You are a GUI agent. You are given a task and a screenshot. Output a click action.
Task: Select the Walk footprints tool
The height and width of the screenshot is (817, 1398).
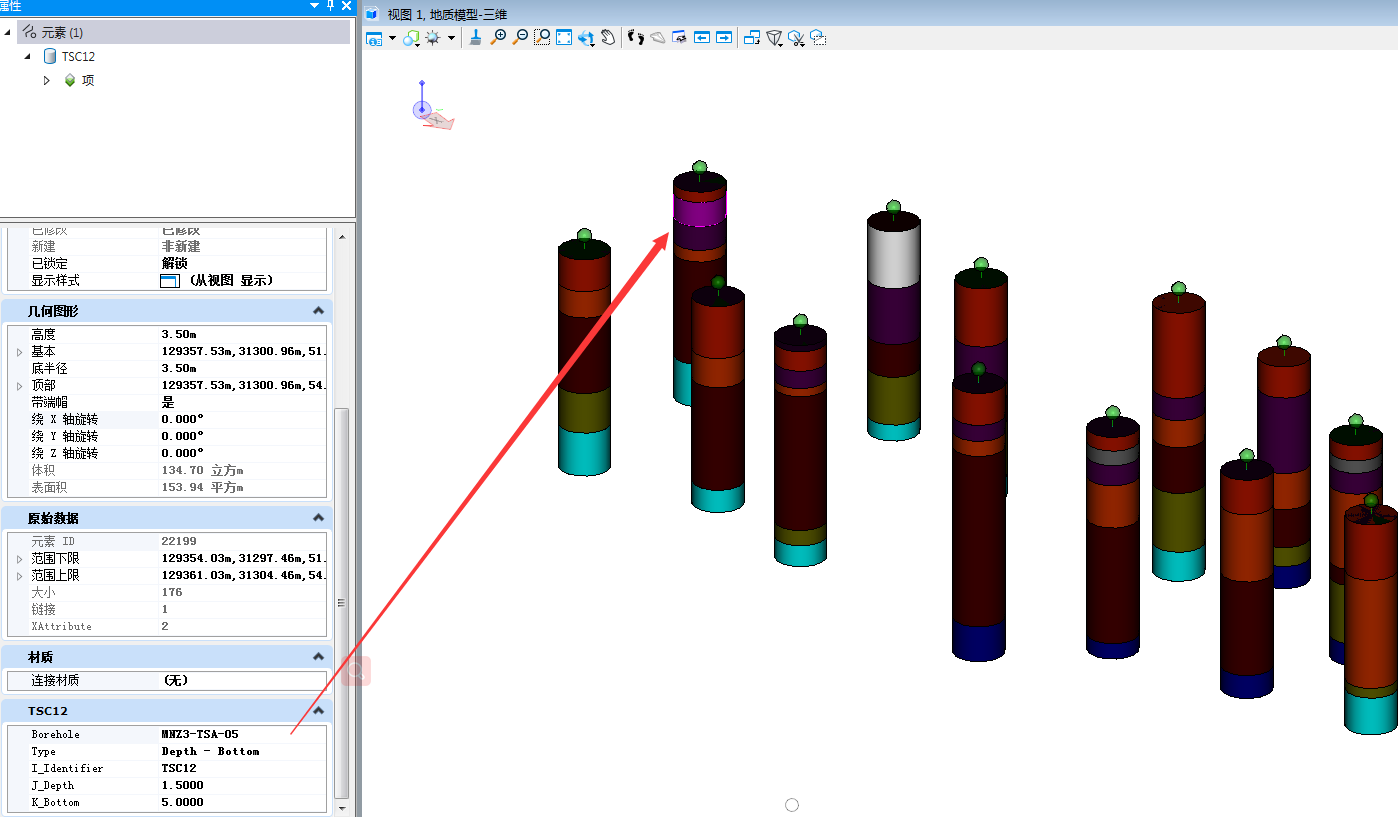pos(636,38)
